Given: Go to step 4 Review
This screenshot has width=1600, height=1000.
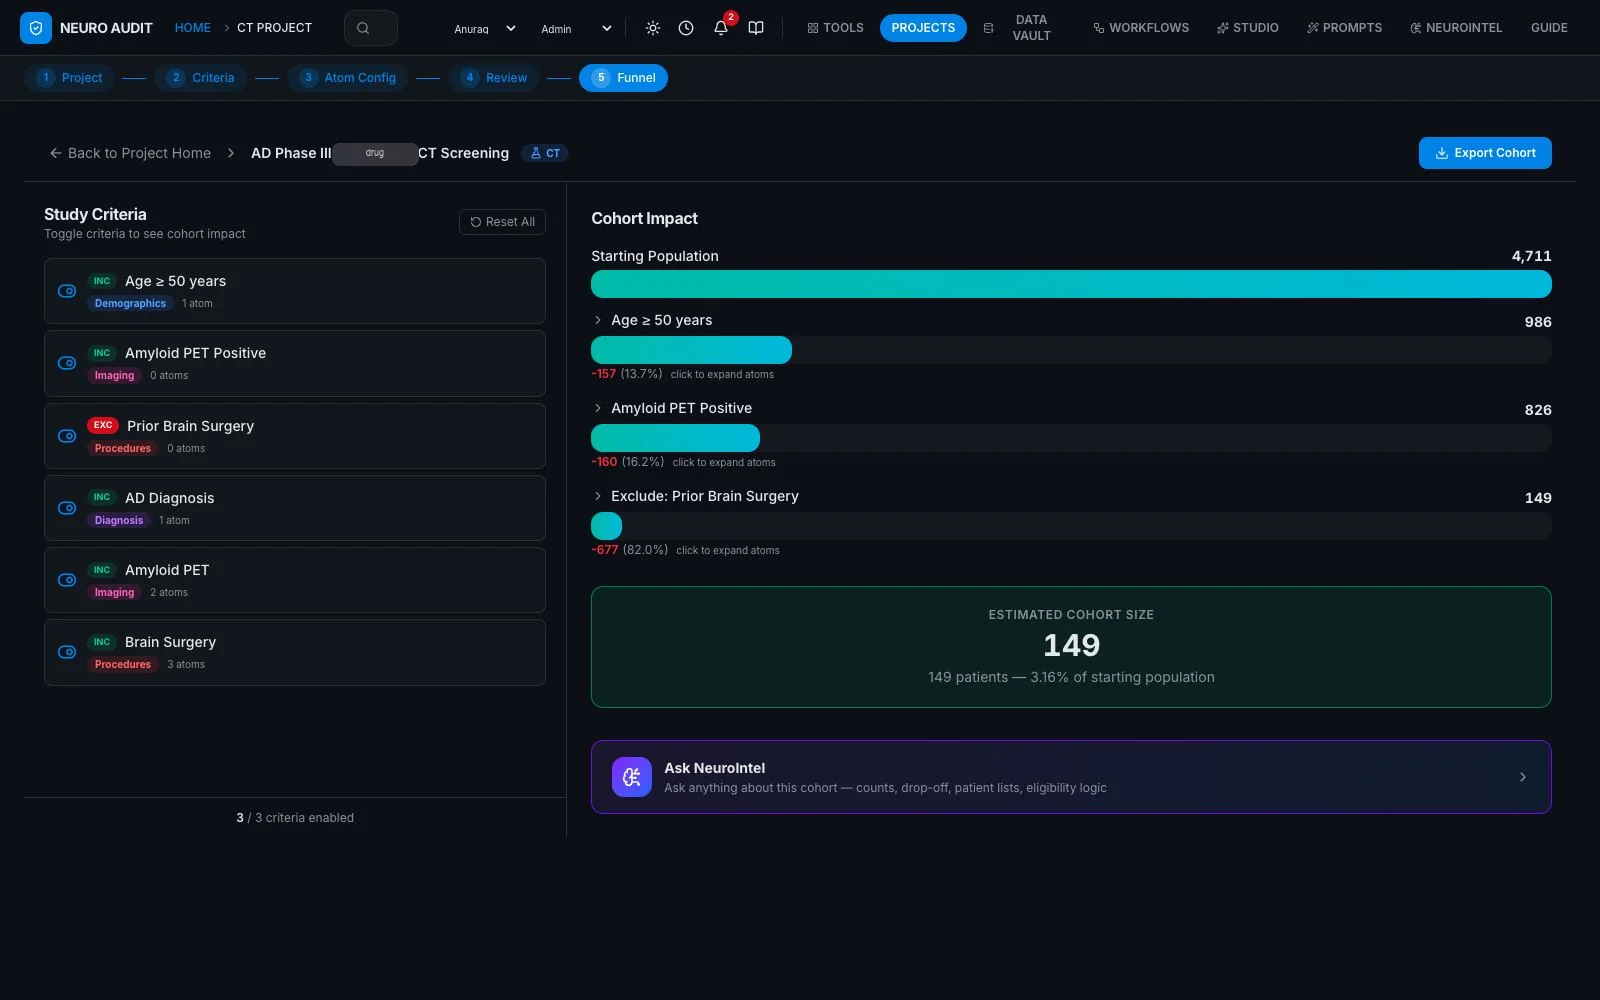Looking at the screenshot, I should coord(495,78).
